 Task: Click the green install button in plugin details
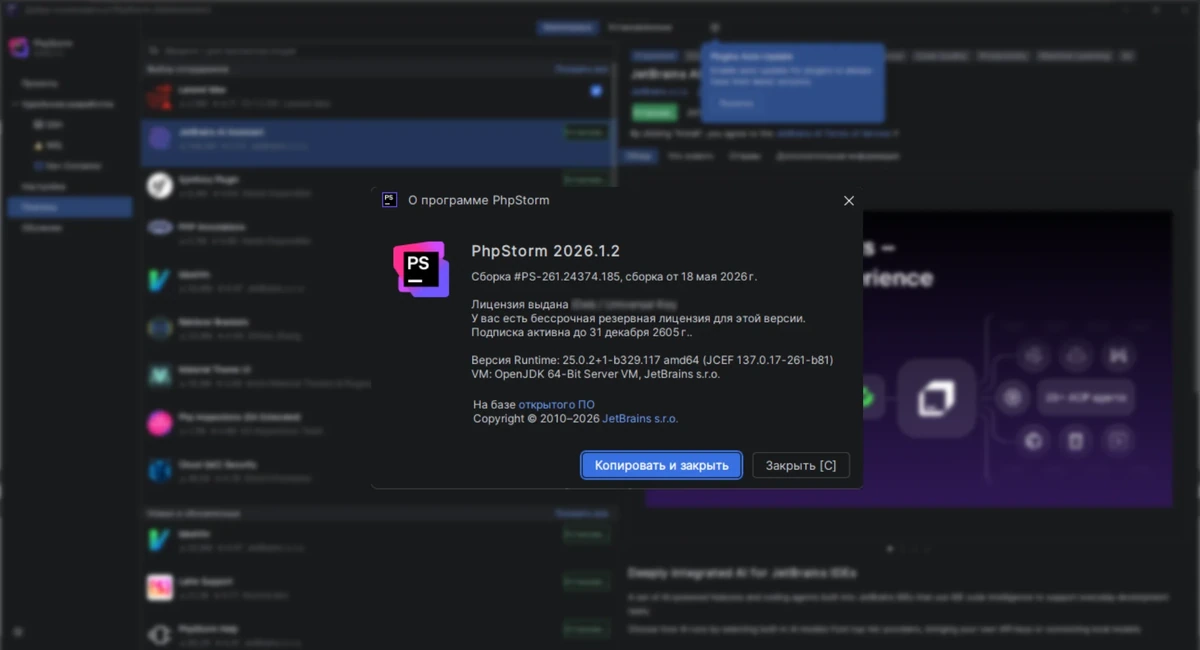coord(654,113)
